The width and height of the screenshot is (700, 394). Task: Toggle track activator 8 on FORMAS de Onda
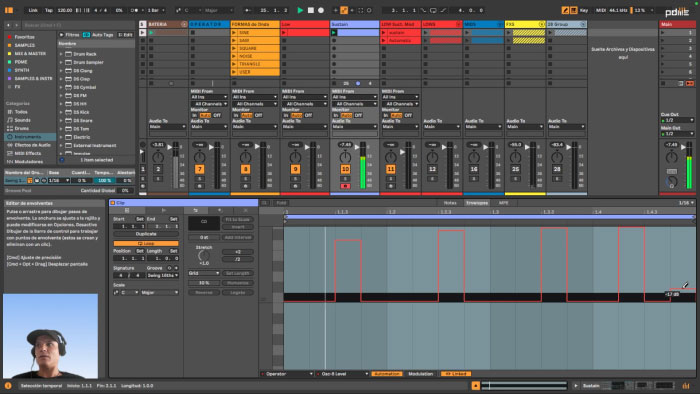(245, 169)
